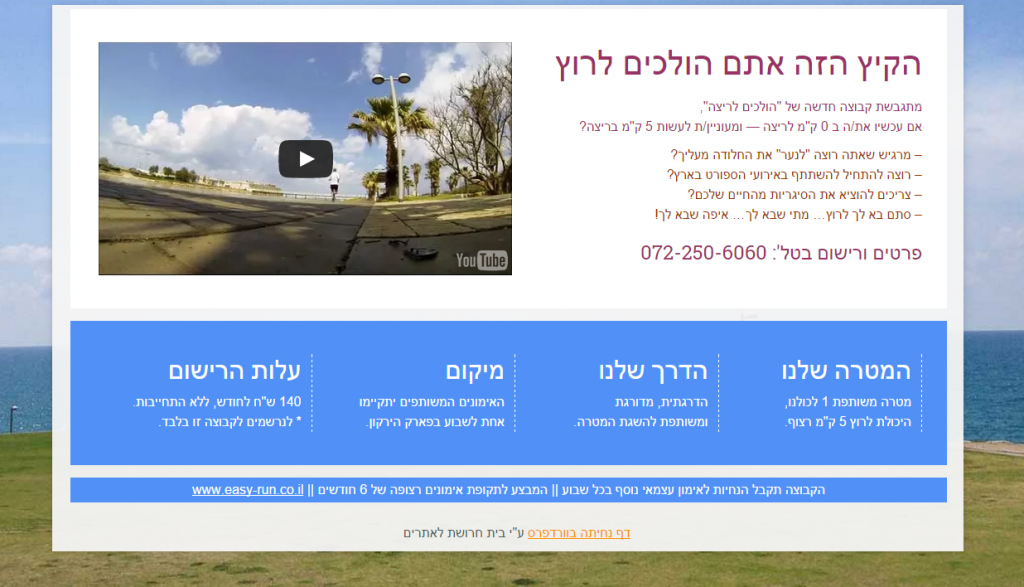Click the 'עלות הרישום' column heading

234,370
